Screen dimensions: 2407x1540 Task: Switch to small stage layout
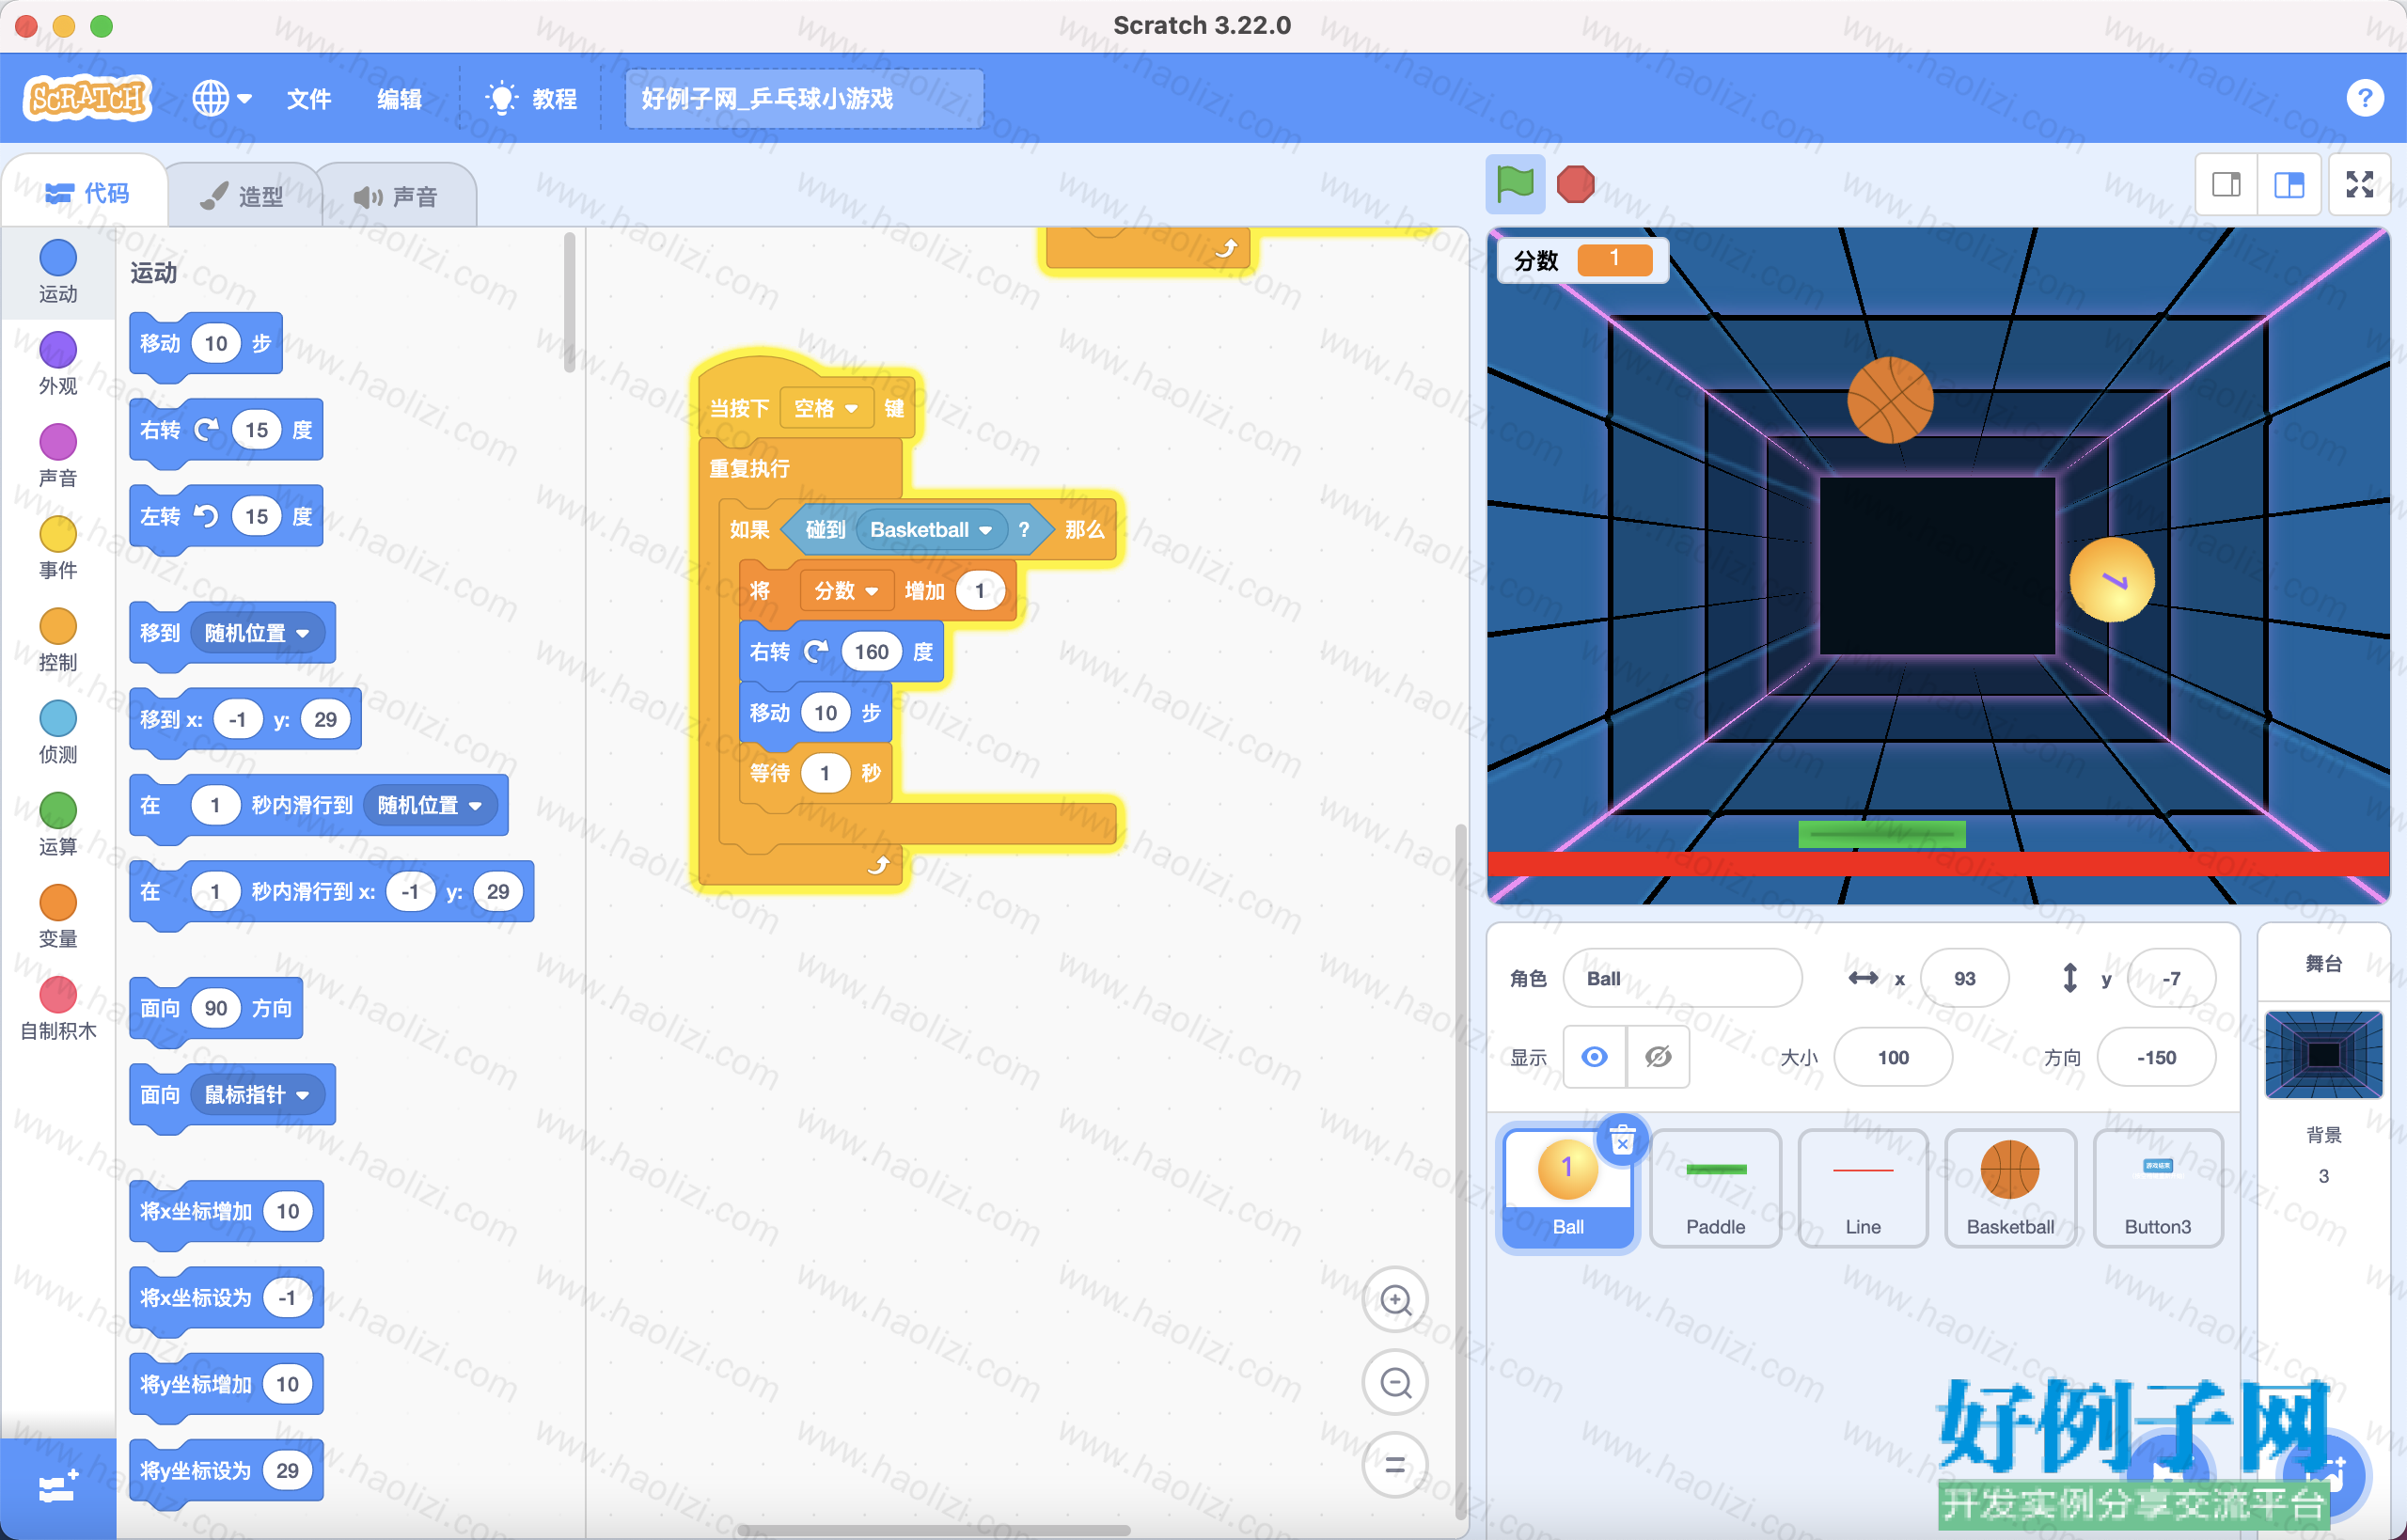2226,184
